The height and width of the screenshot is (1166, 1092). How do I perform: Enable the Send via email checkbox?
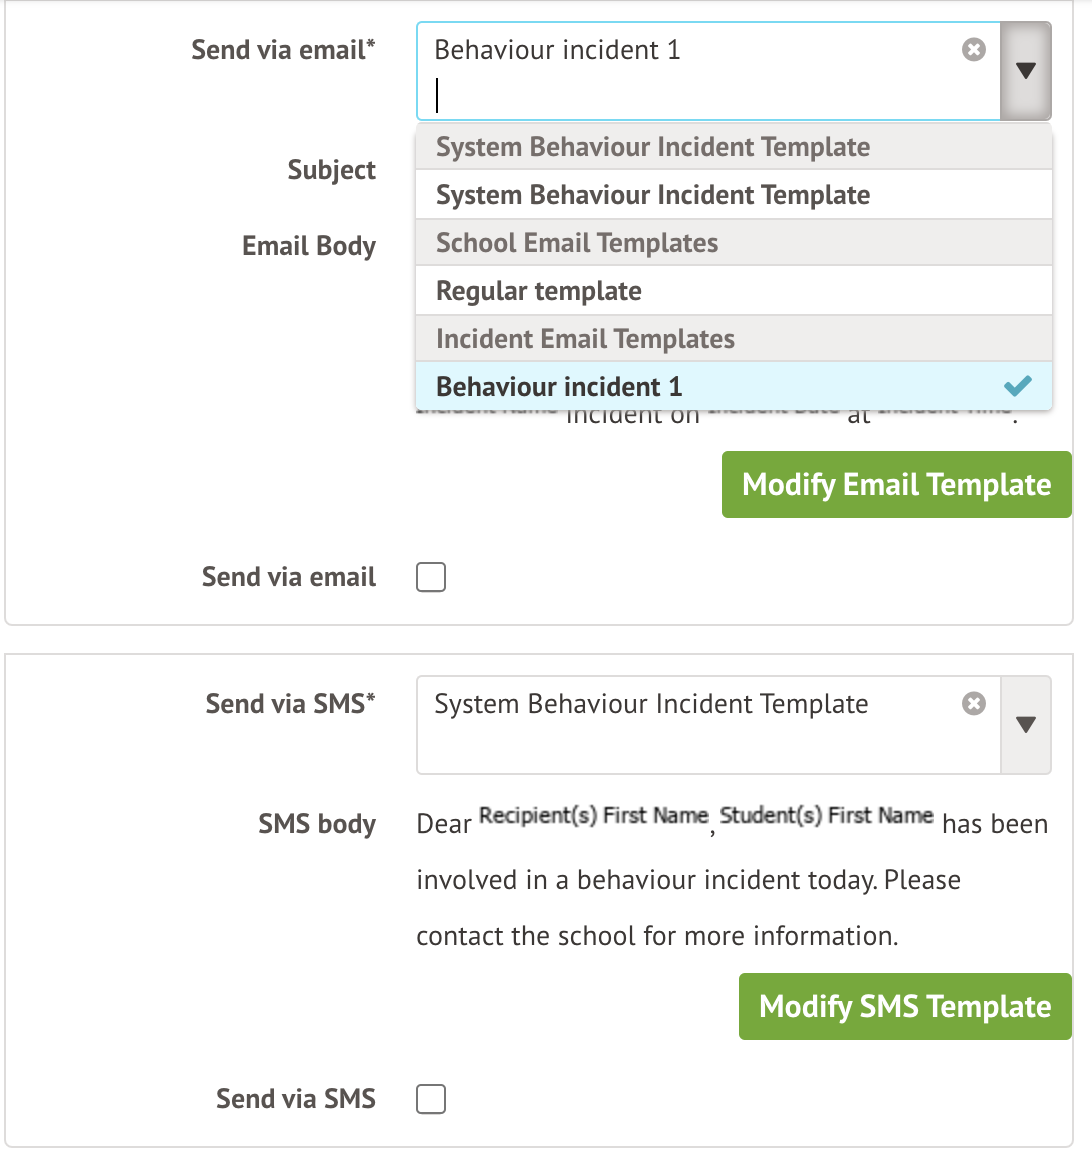pos(431,577)
